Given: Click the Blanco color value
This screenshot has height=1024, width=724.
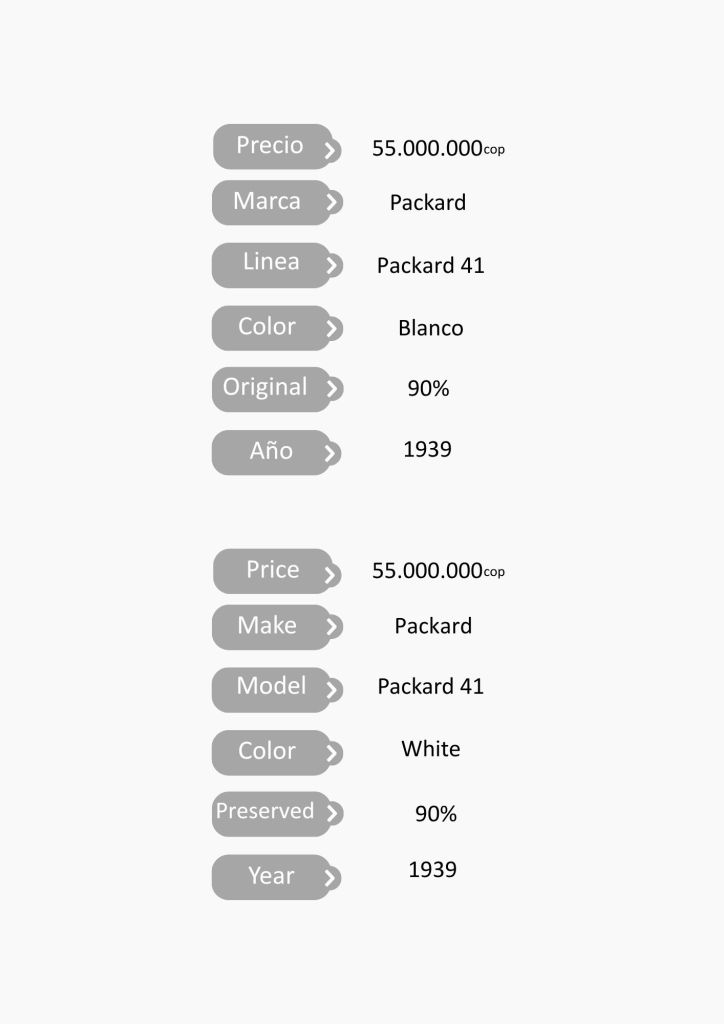Looking at the screenshot, I should click(x=430, y=328).
